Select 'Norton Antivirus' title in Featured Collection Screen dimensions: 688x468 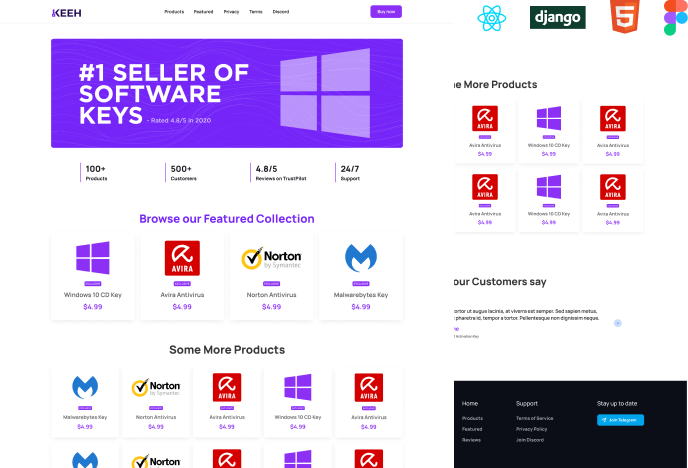pyautogui.click(x=271, y=295)
